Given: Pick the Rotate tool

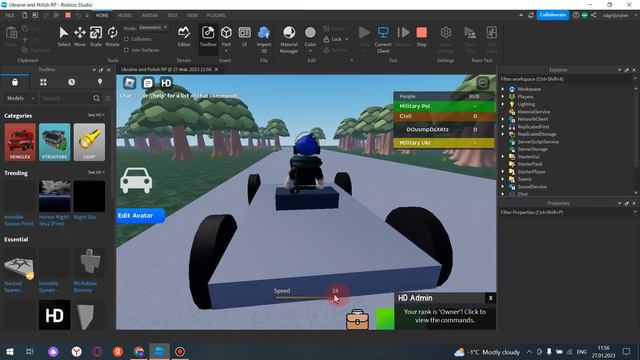Looking at the screenshot, I should (x=112, y=36).
